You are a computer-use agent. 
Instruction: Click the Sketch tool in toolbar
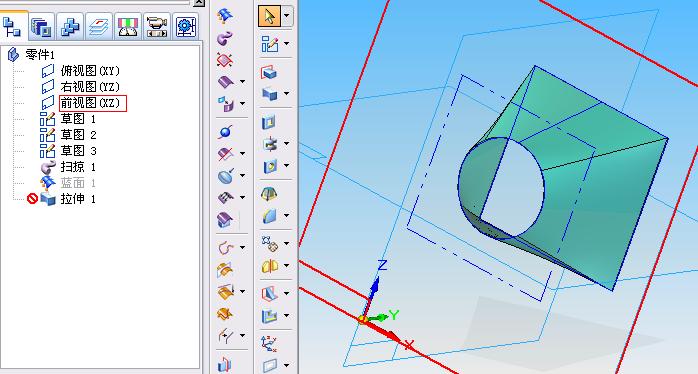click(270, 44)
